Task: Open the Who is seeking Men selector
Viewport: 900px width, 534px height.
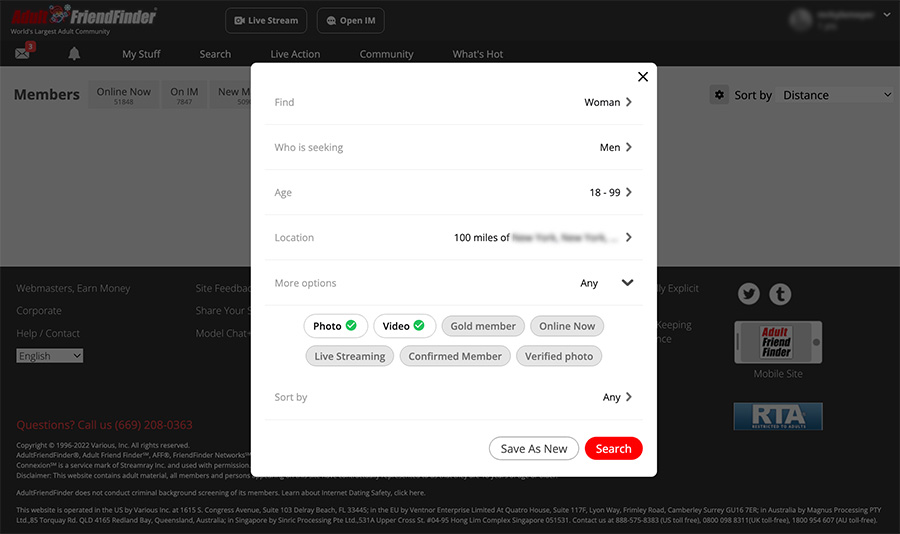Action: pos(453,147)
